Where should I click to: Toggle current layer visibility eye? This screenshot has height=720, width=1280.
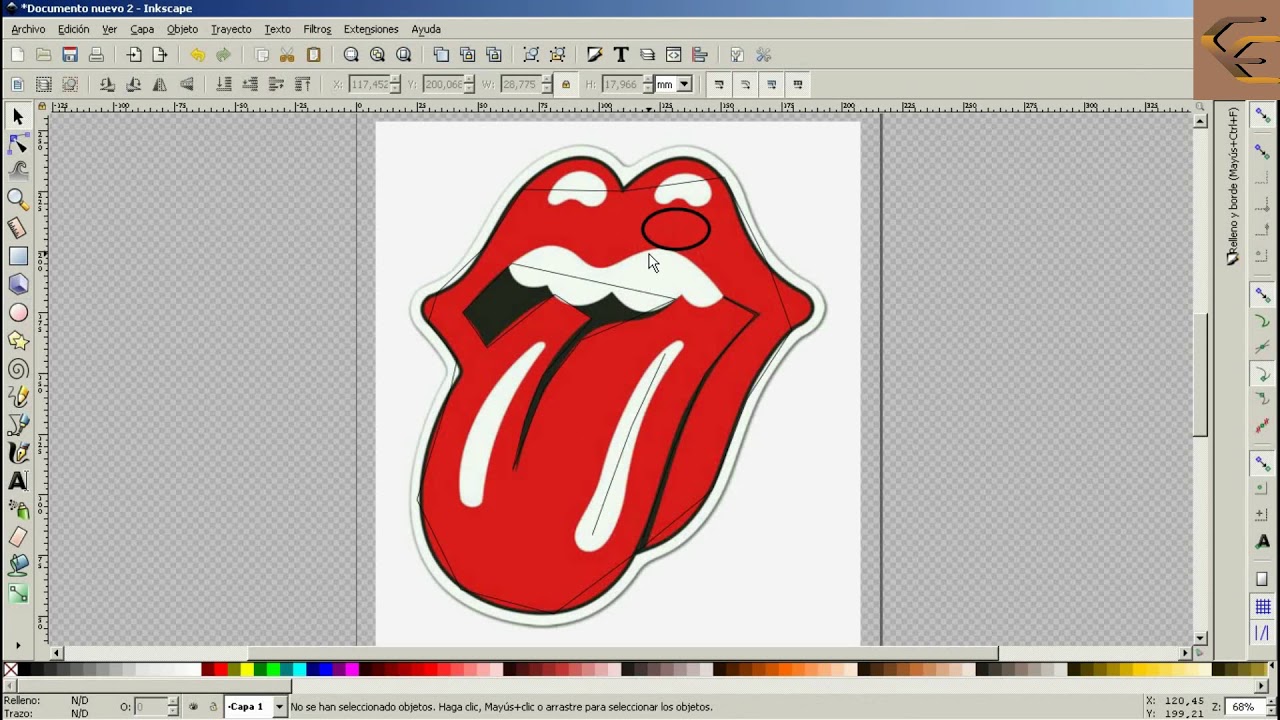point(194,707)
